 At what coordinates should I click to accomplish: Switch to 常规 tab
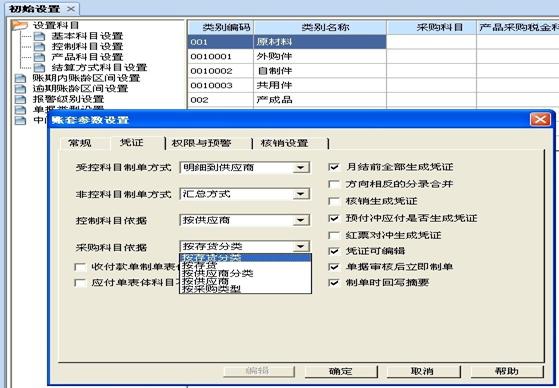[80, 143]
